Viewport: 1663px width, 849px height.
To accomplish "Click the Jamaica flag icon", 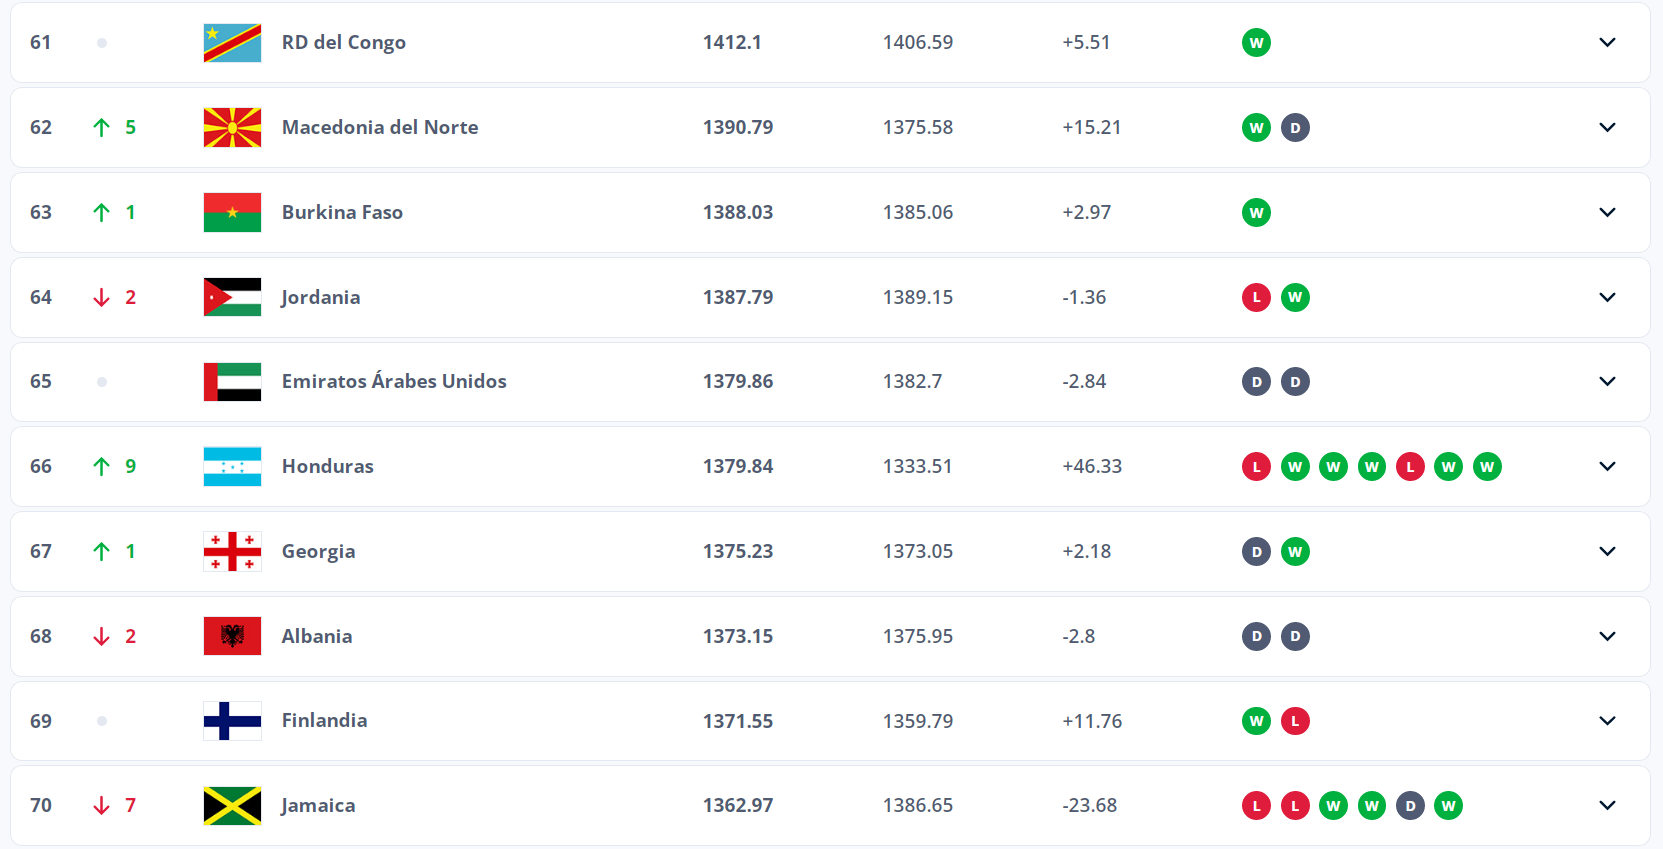I will 232,806.
